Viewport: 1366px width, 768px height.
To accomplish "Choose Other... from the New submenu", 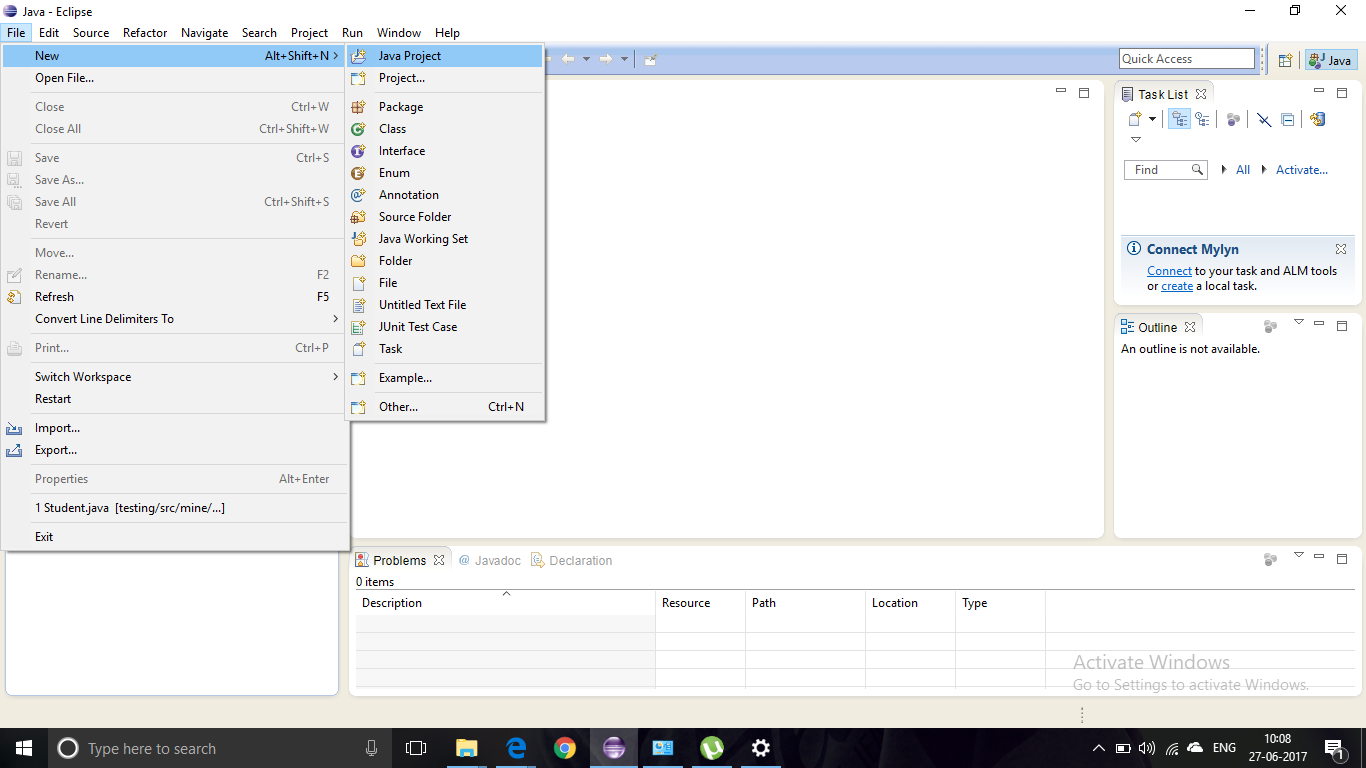I will point(444,407).
